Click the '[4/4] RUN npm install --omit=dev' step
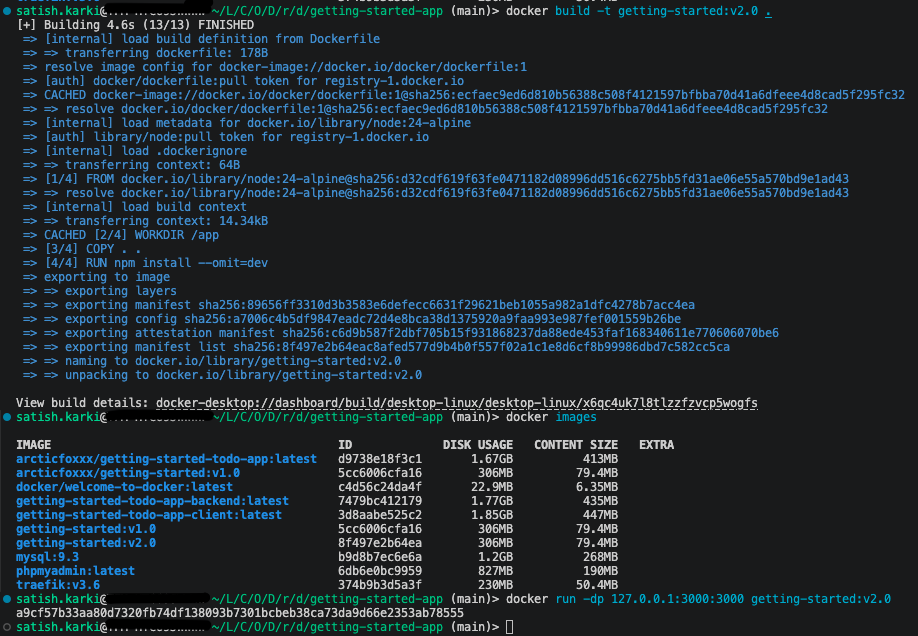Screen dimensions: 918x636 click(x=145, y=263)
